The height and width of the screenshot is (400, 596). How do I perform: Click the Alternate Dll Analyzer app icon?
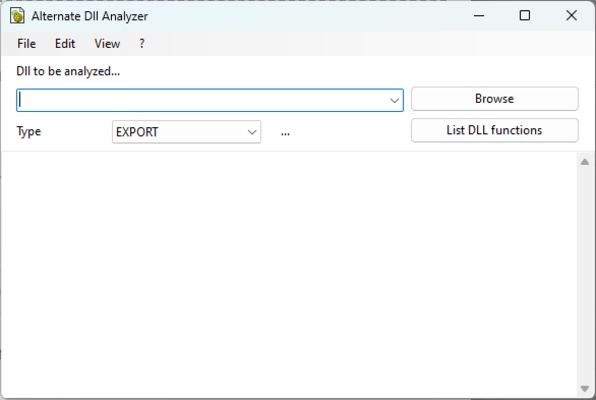(x=17, y=16)
